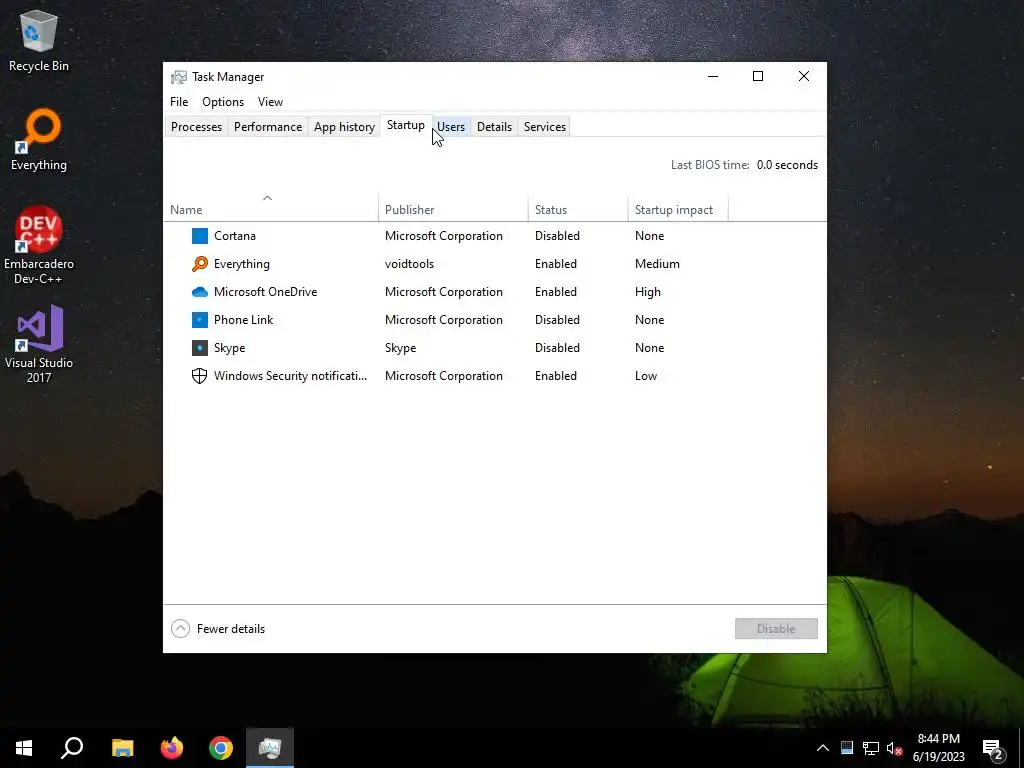1024x768 pixels.
Task: Click the Medium startup impact value
Action: pos(657,264)
